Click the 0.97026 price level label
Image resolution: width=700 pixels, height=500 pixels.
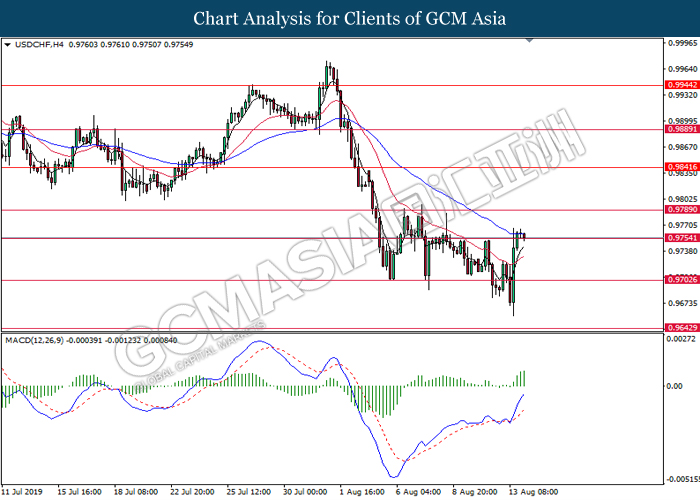tap(682, 279)
